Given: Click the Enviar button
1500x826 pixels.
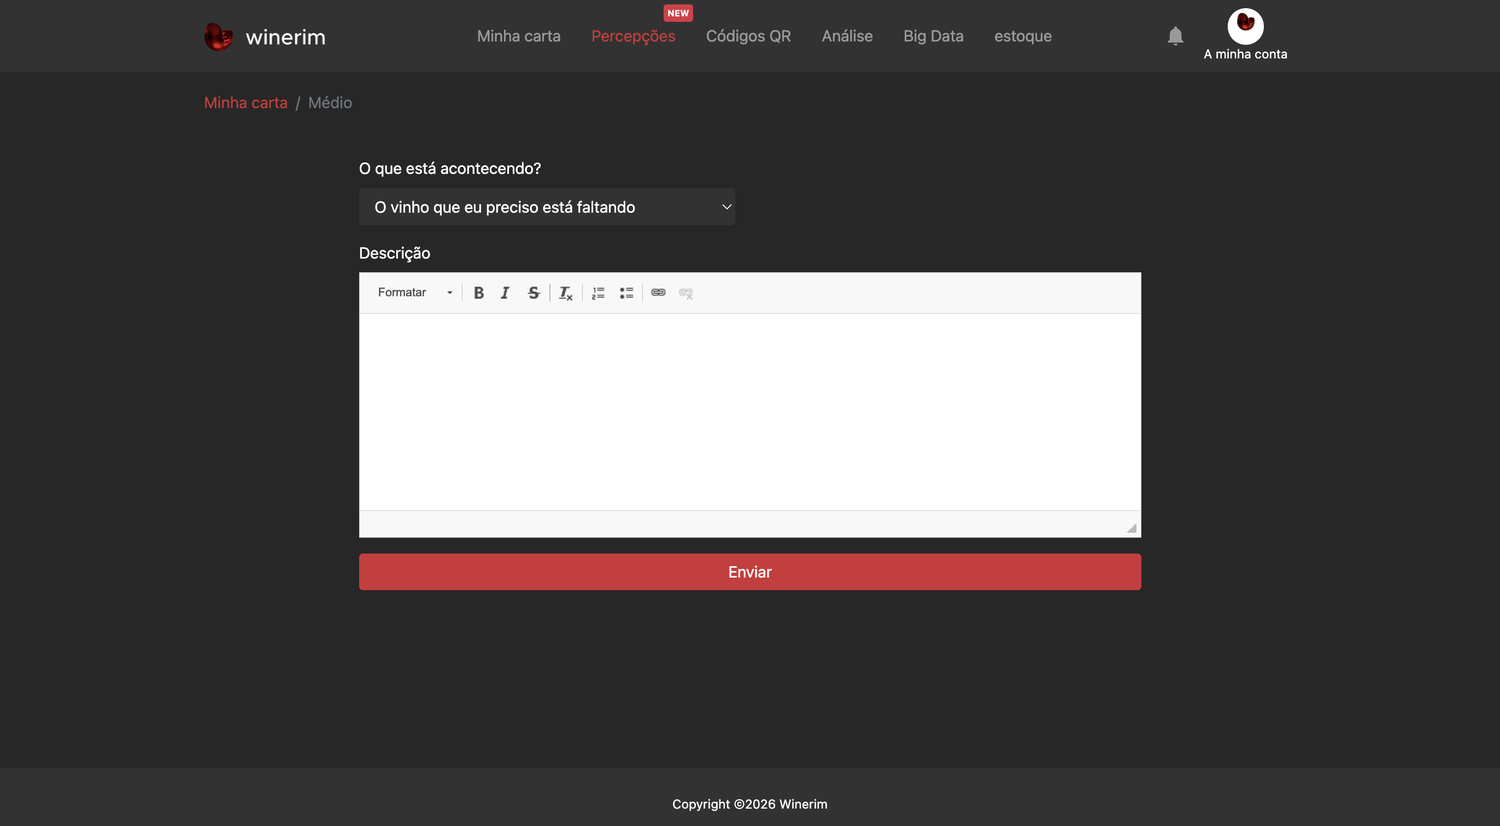Looking at the screenshot, I should pyautogui.click(x=750, y=572).
